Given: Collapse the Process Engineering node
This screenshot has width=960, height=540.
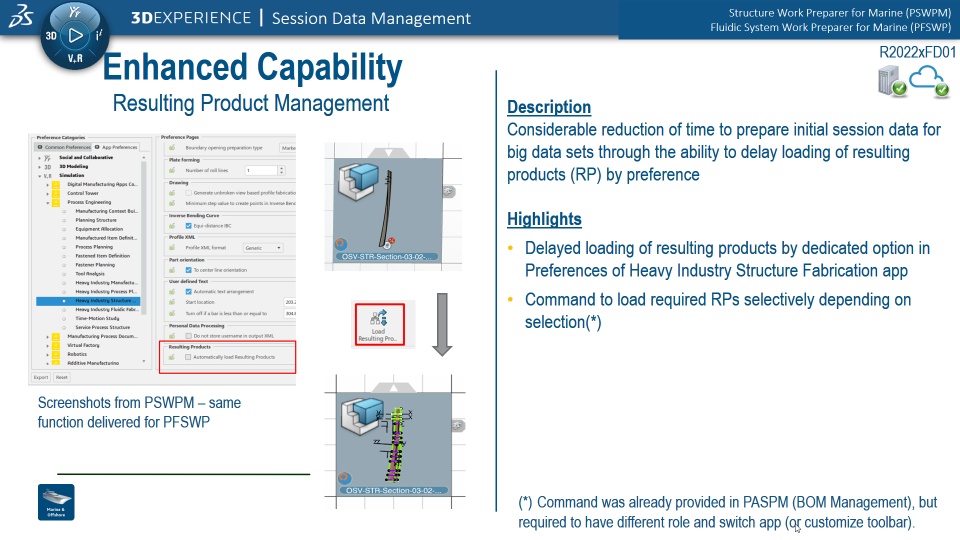Looking at the screenshot, I should click(48, 202).
